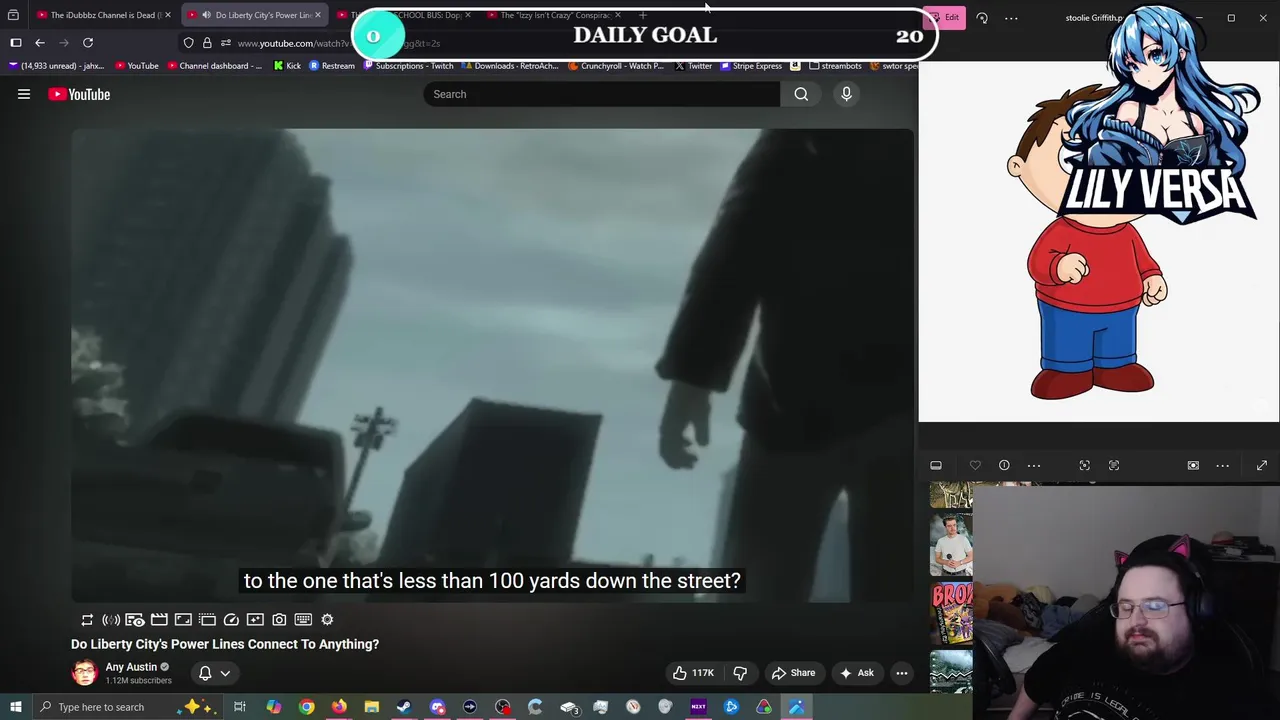The height and width of the screenshot is (720, 1280).
Task: Select the Do Liberty City's Power Lines tab
Action: (x=256, y=15)
